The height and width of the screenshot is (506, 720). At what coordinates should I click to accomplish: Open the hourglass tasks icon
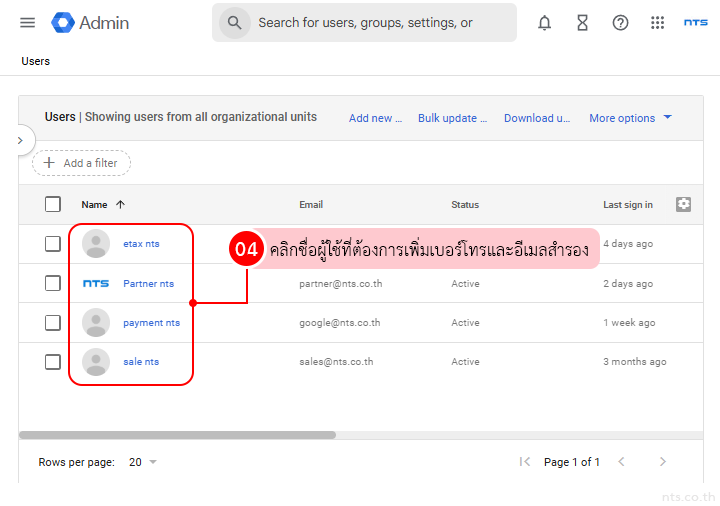coord(582,22)
